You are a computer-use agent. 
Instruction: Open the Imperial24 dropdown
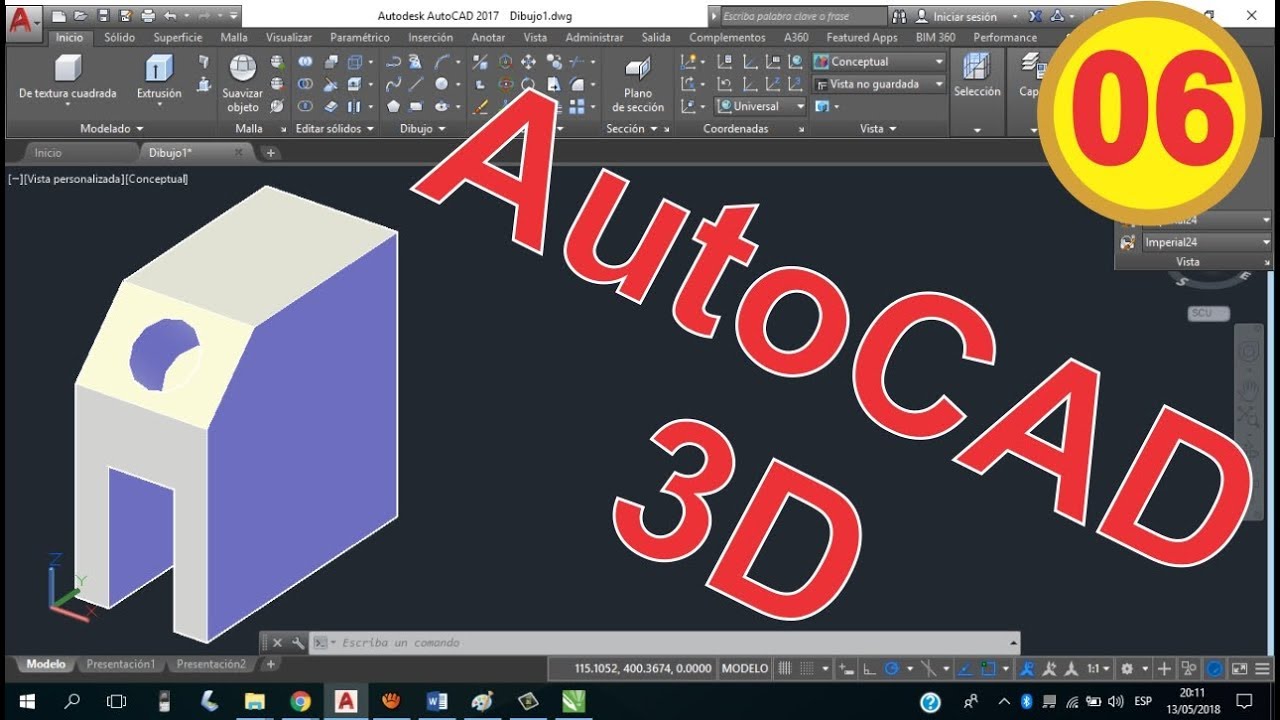[1207, 242]
